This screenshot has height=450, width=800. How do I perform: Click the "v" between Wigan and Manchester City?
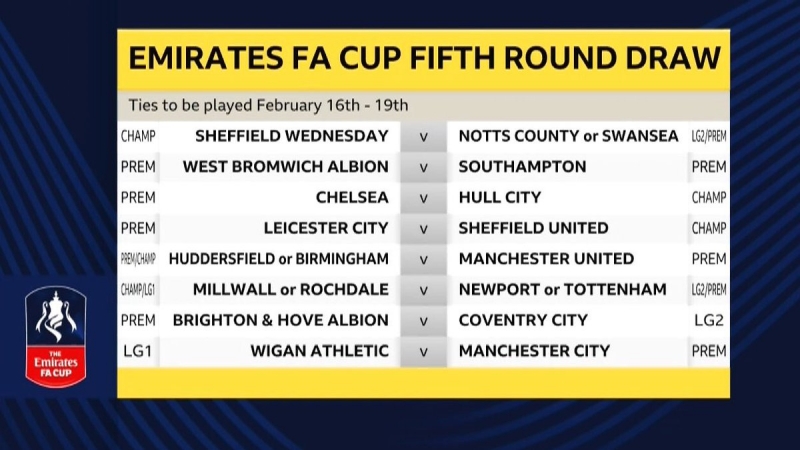423,351
